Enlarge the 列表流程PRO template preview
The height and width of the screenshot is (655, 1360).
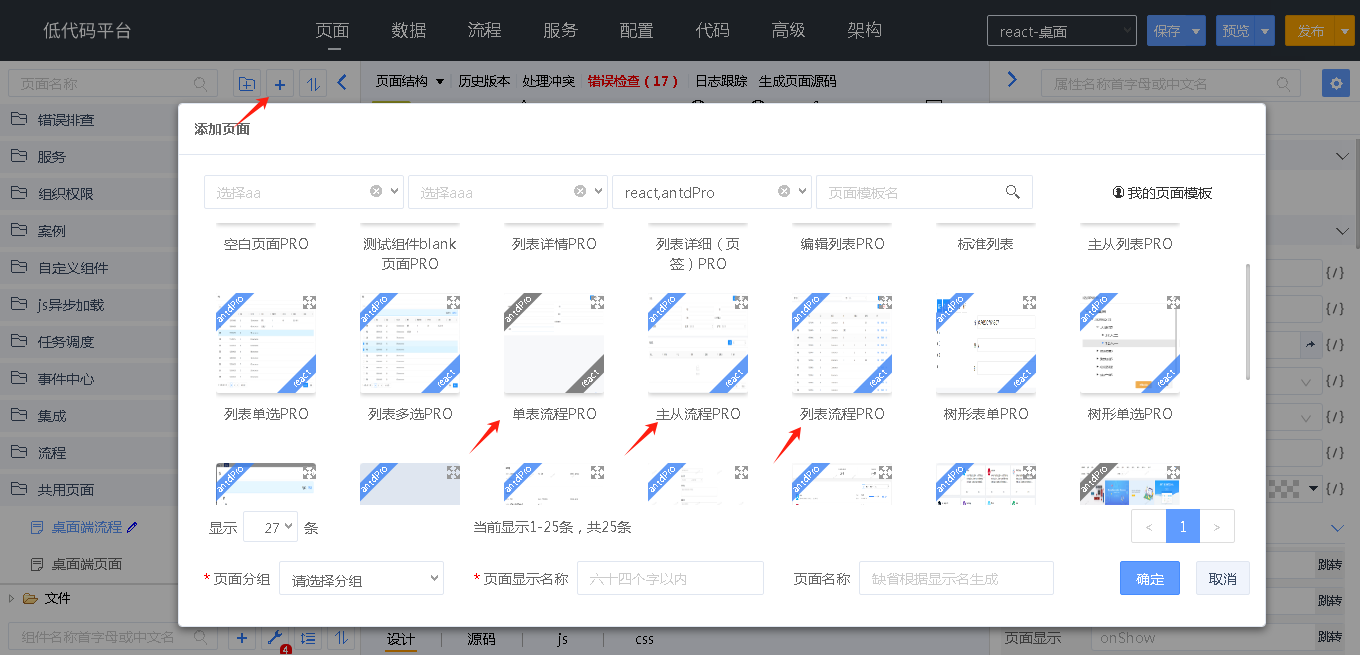tap(885, 302)
